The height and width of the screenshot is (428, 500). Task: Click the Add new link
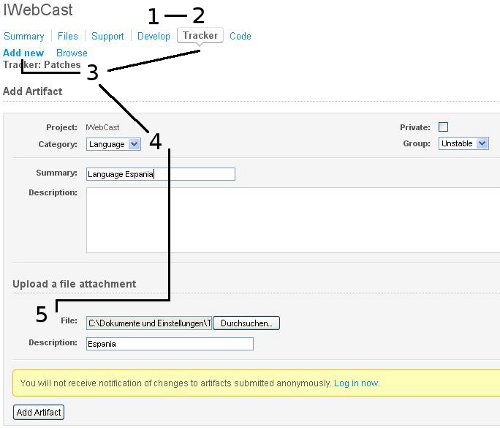(x=23, y=53)
